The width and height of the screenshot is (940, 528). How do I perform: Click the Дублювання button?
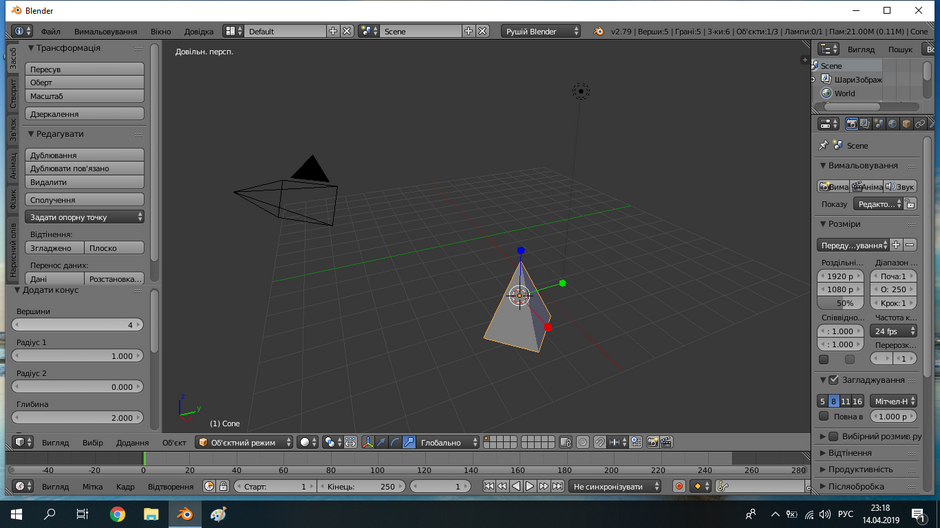[85, 155]
